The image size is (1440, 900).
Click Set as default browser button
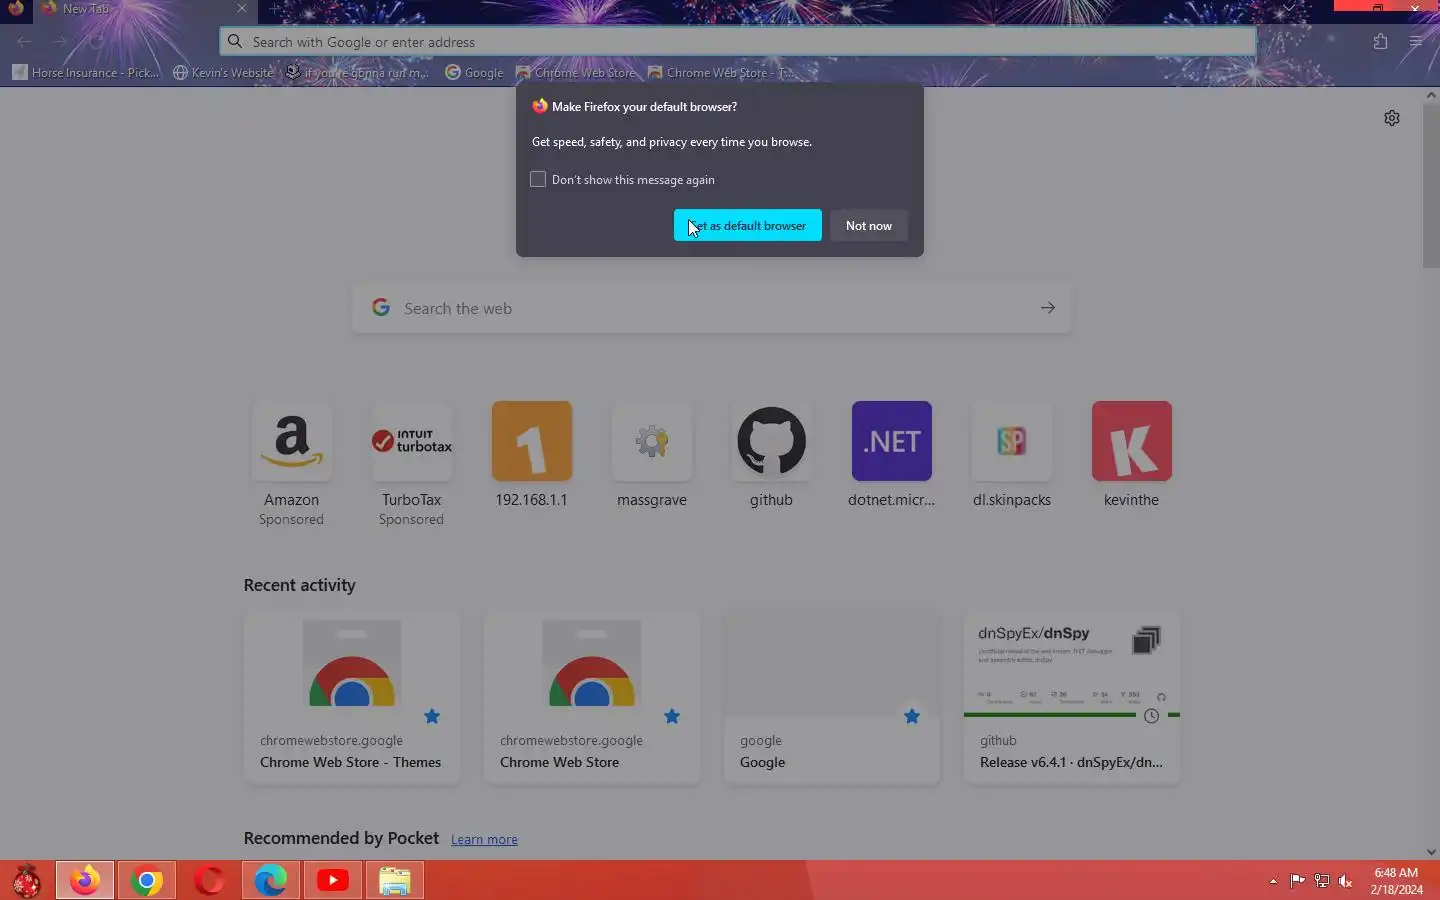point(747,225)
